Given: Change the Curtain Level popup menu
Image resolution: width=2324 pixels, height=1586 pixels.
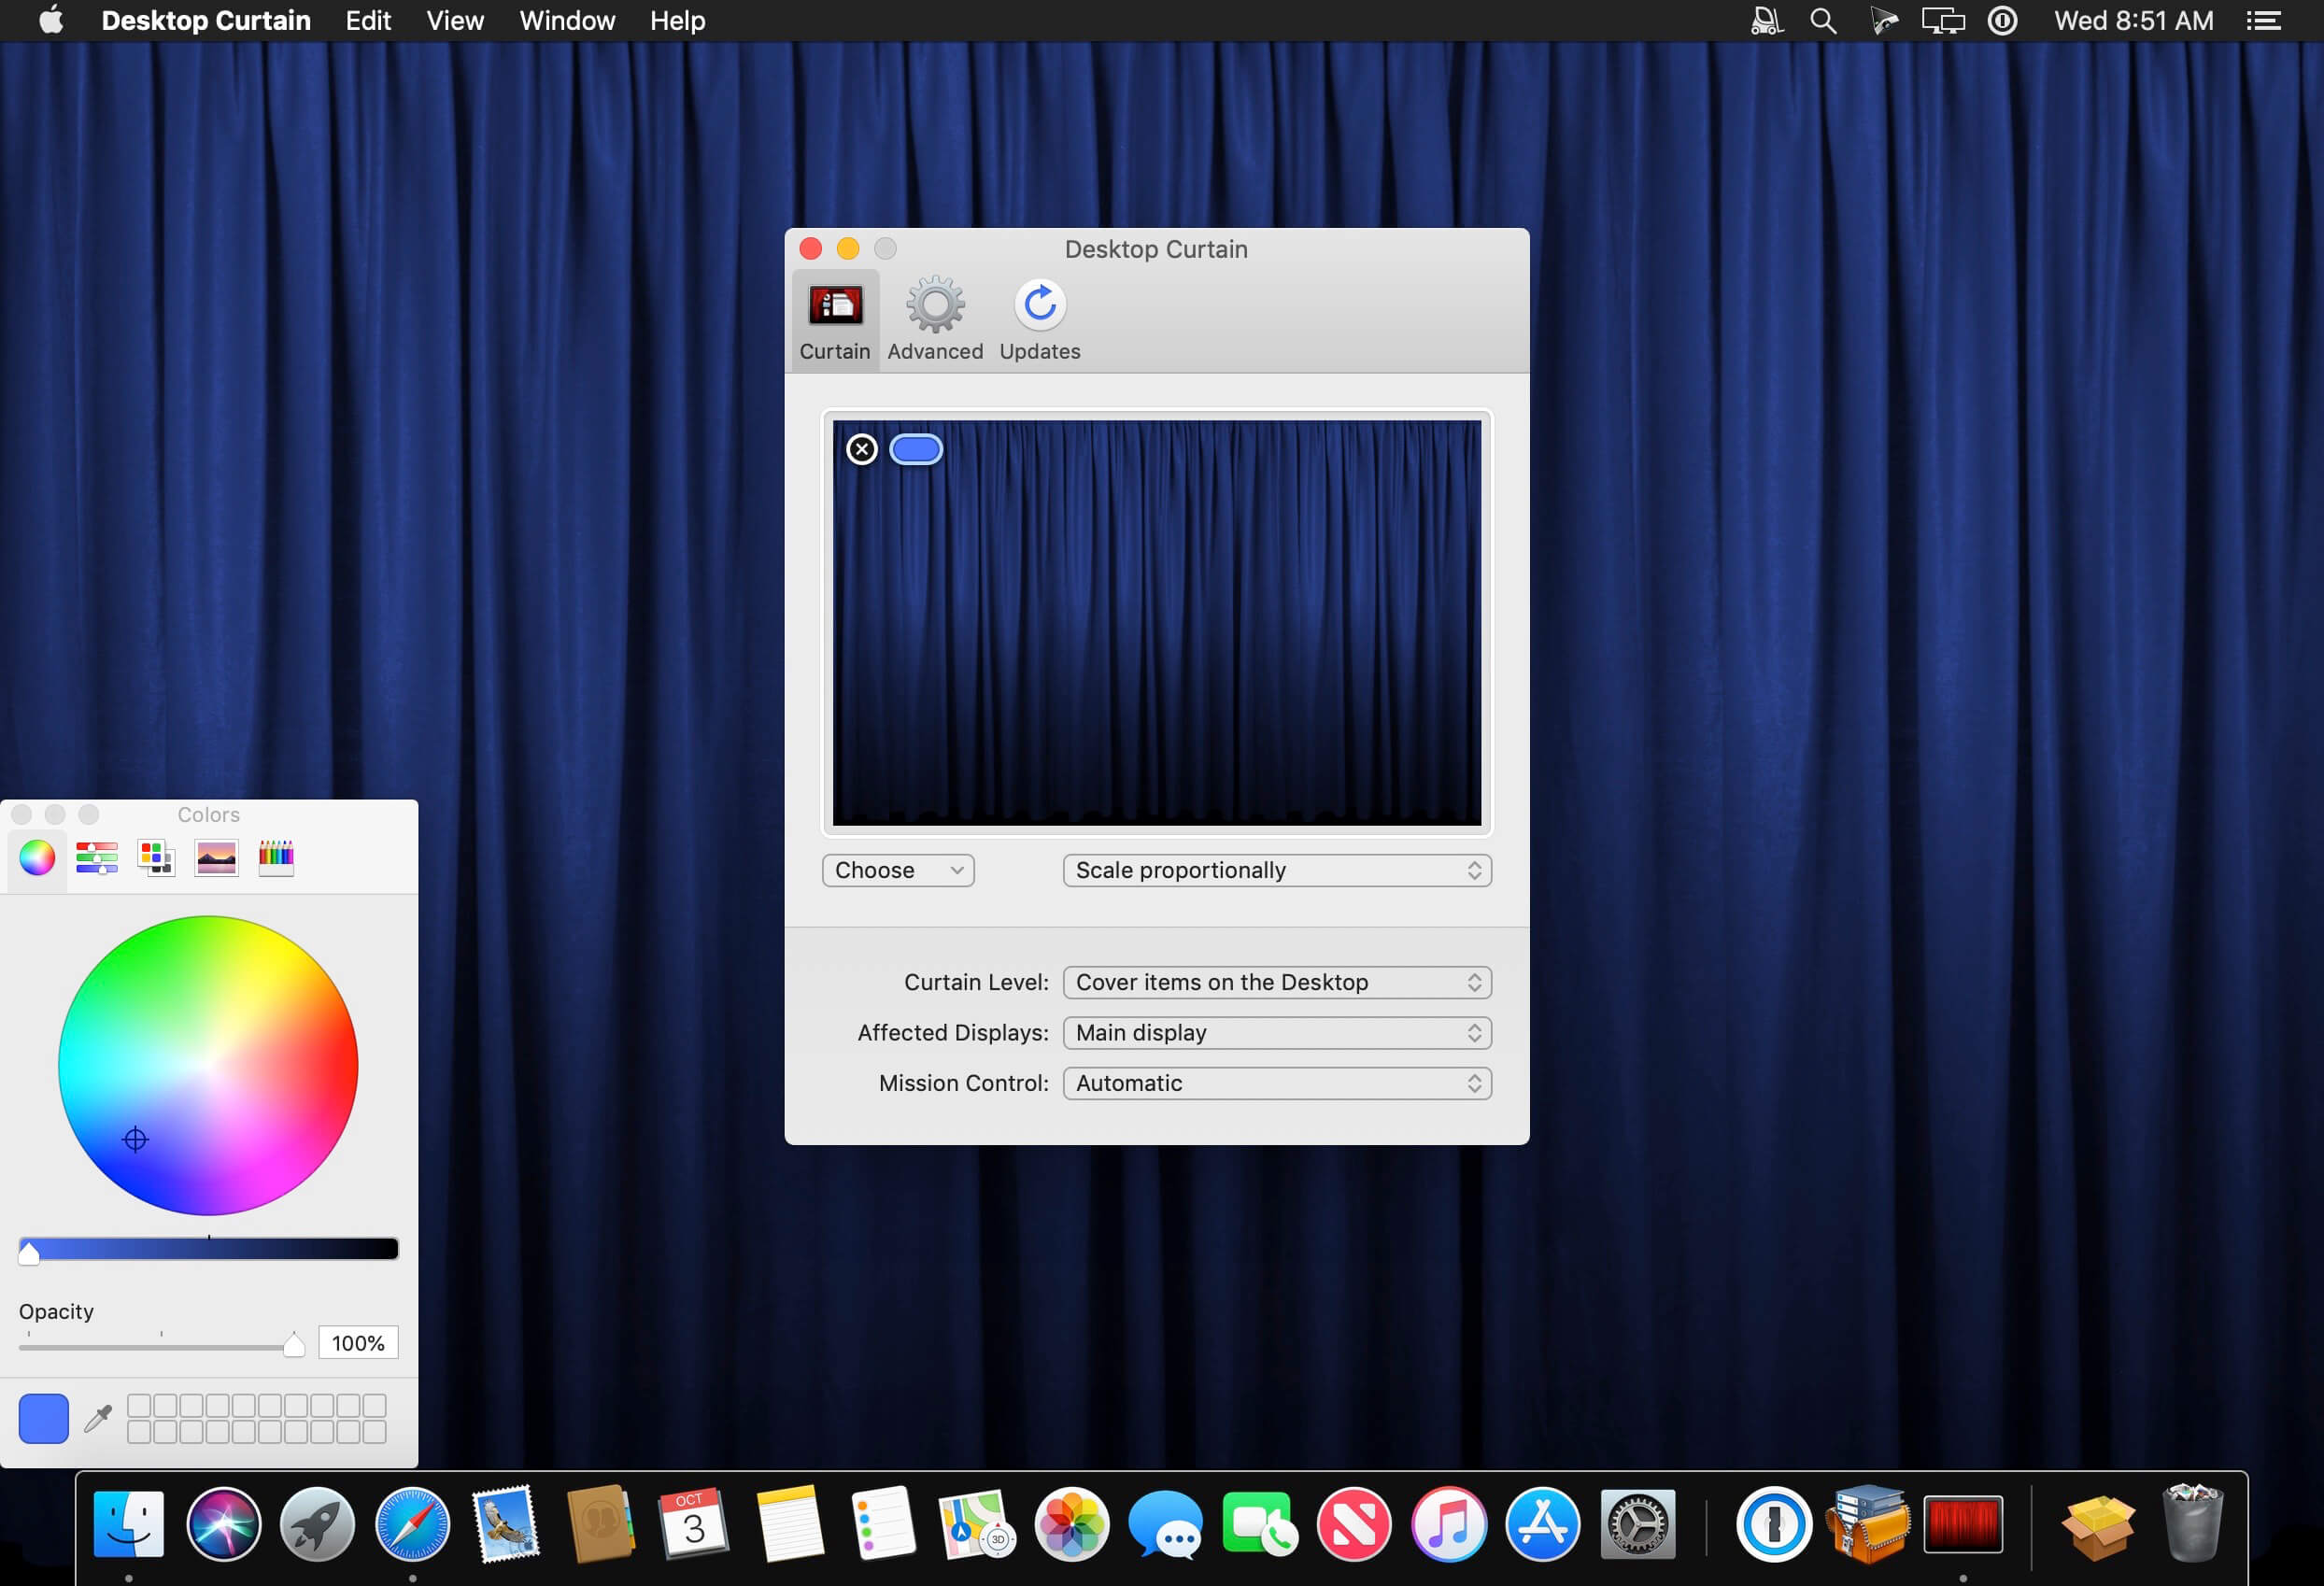Looking at the screenshot, I should tap(1277, 982).
